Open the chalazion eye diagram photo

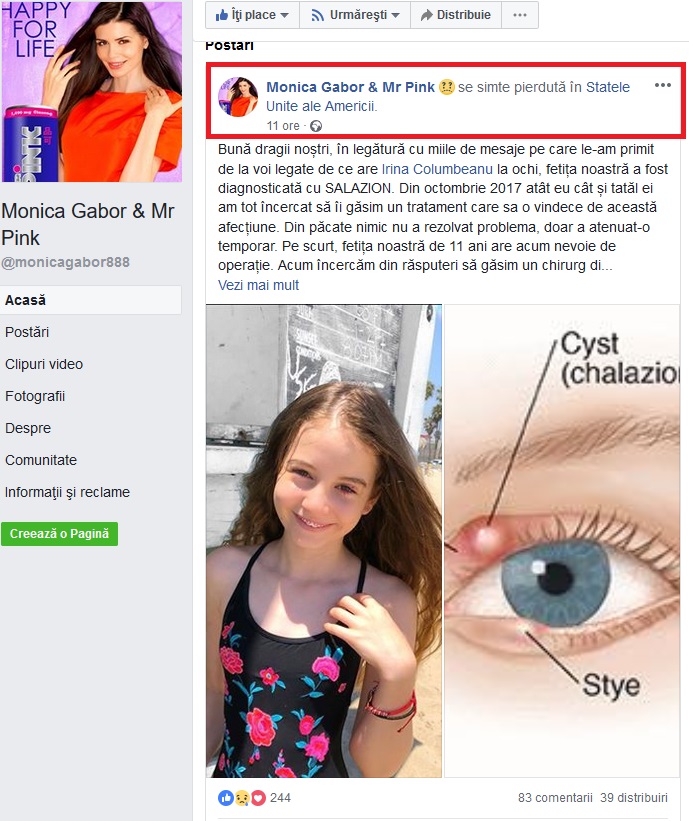[x=562, y=541]
